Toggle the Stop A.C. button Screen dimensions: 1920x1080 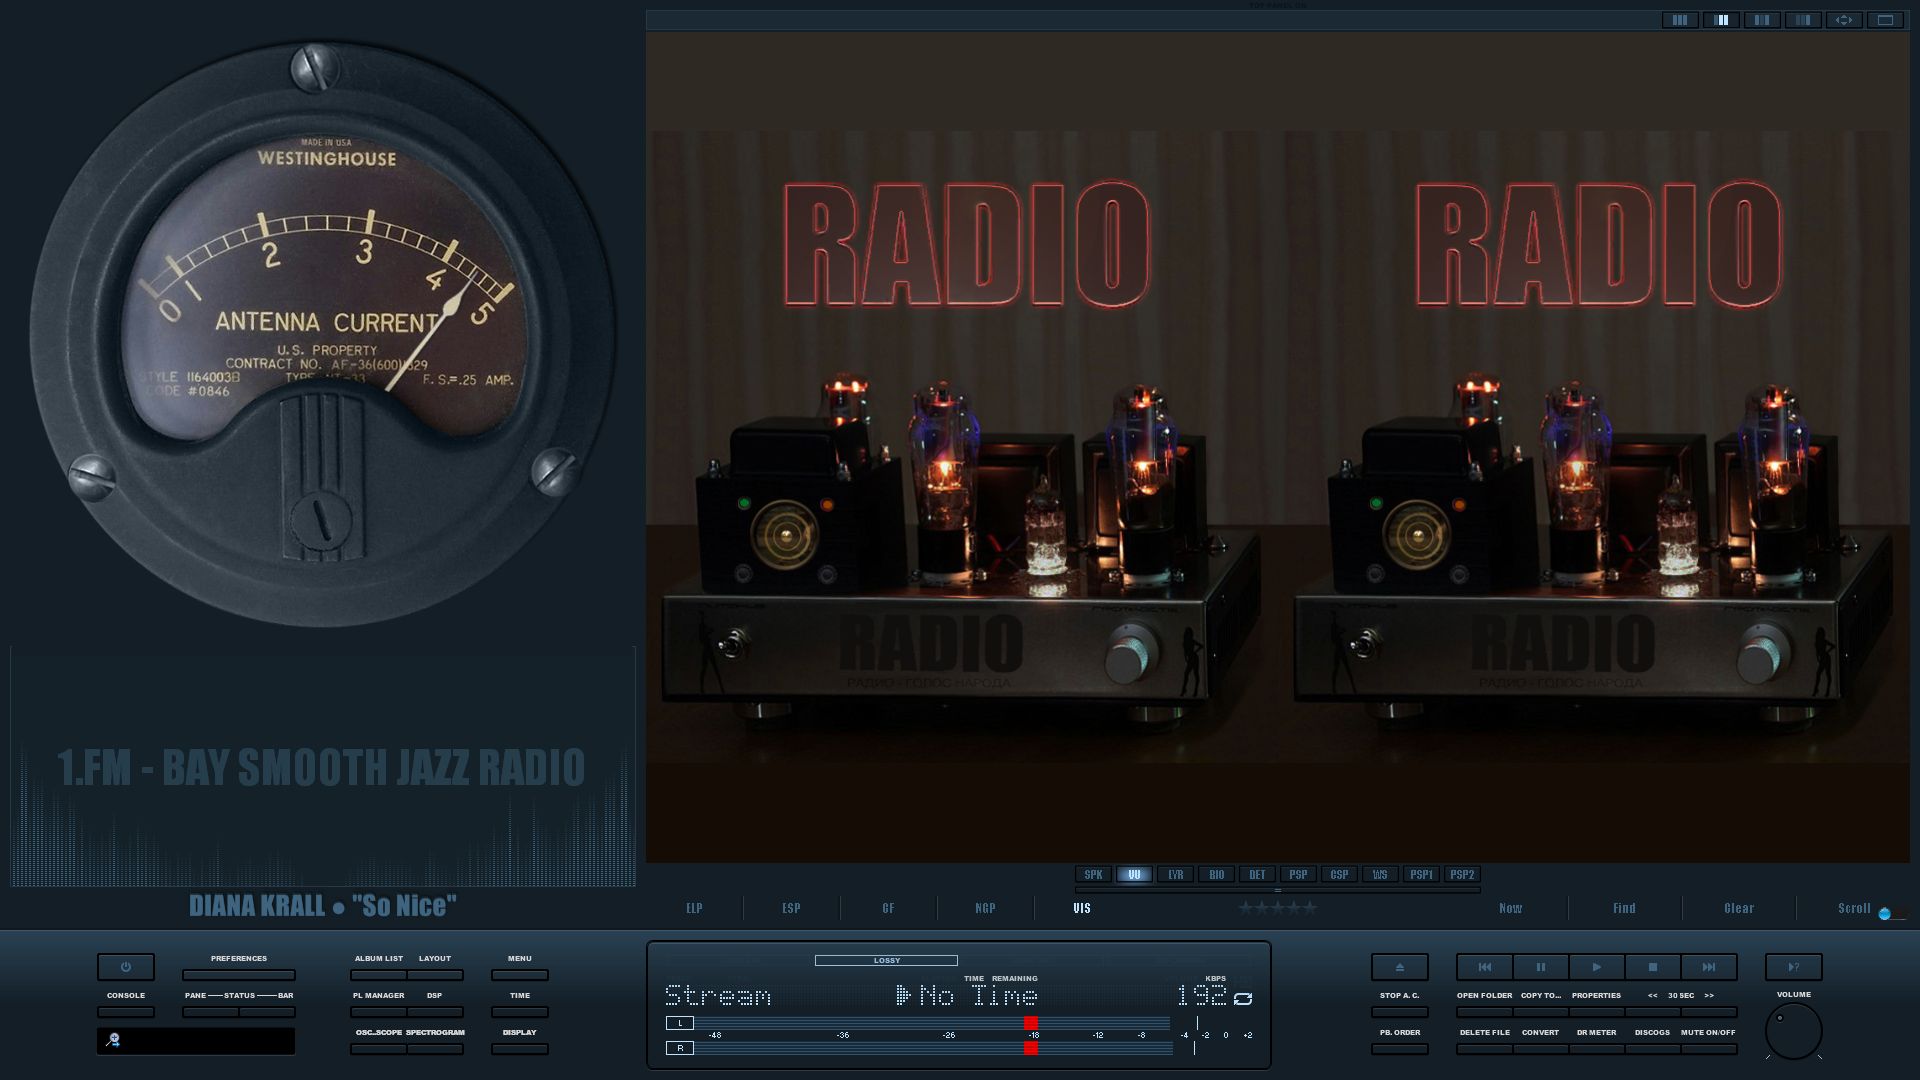(x=1400, y=1011)
